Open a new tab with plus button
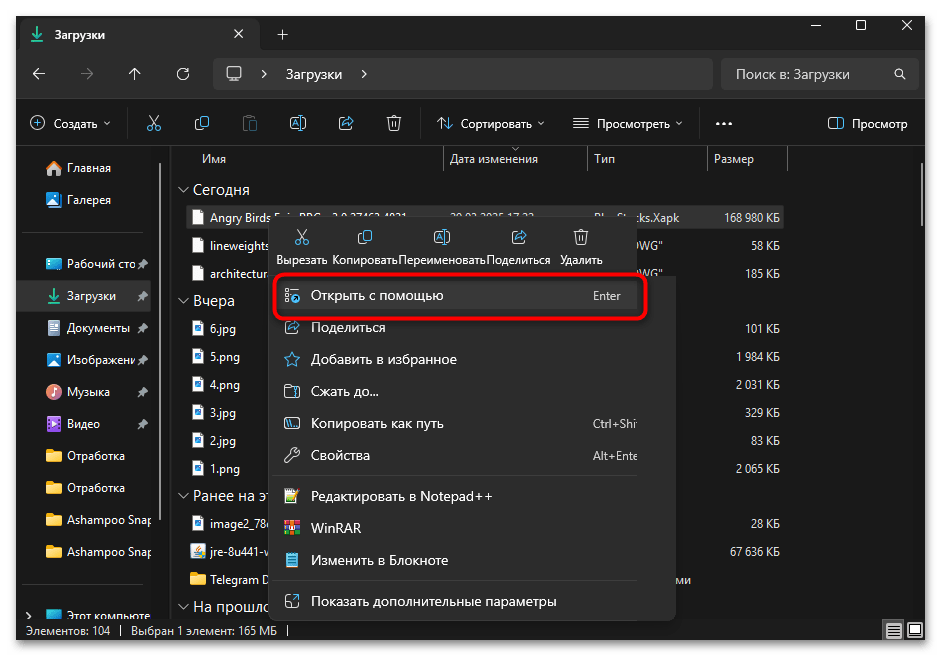 pos(283,35)
